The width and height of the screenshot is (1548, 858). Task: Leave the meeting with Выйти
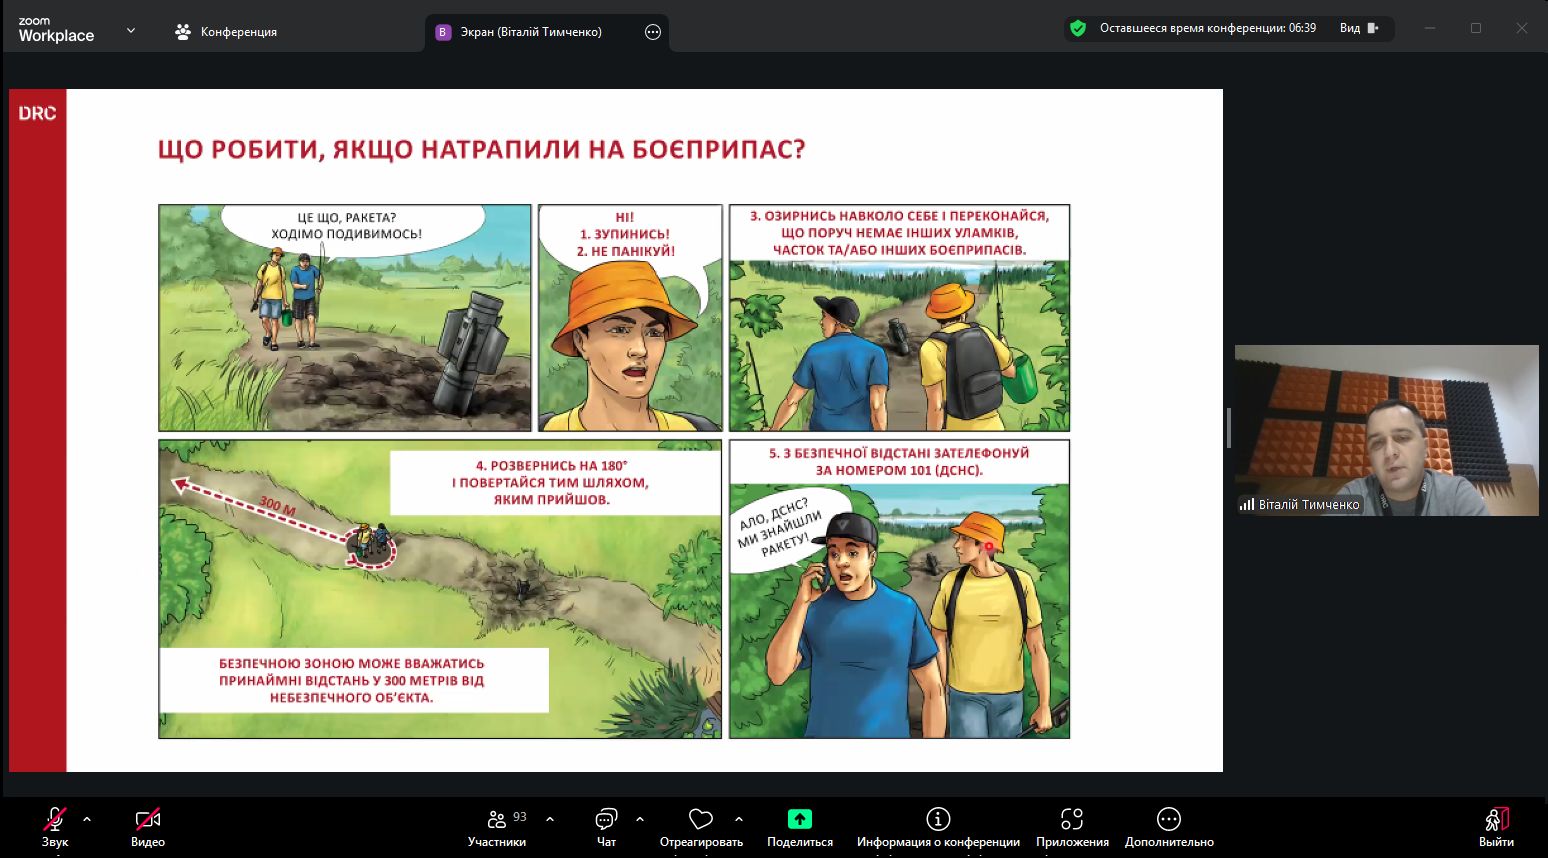pyautogui.click(x=1495, y=820)
